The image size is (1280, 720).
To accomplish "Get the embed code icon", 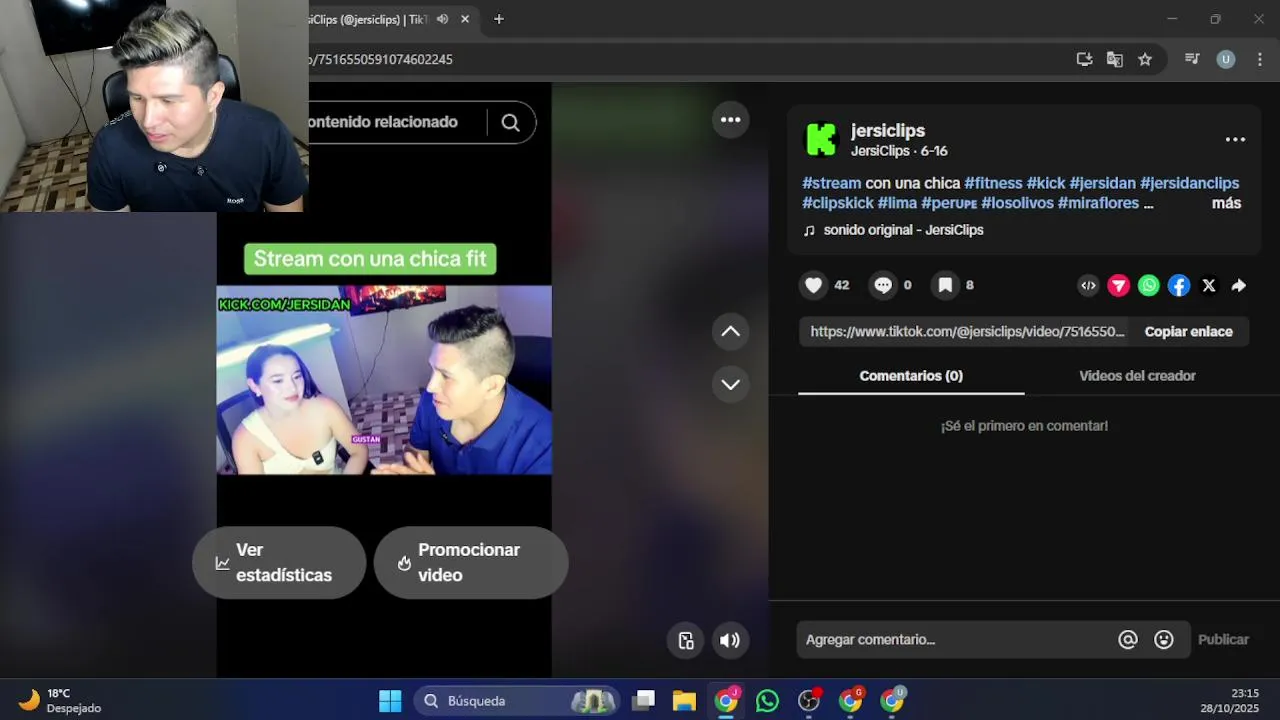I will click(x=1089, y=286).
